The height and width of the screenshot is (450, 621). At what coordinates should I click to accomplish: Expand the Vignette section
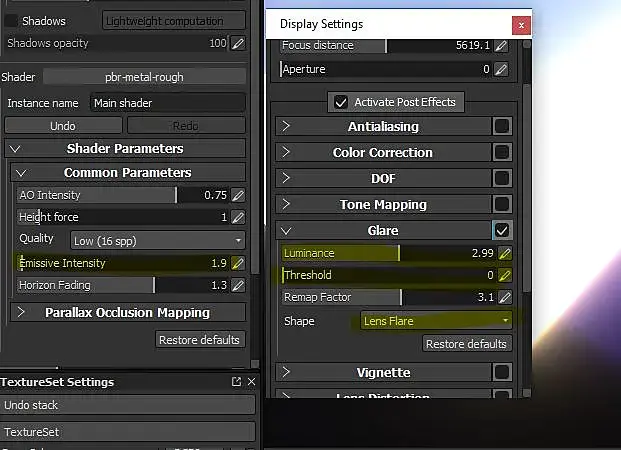pyautogui.click(x=286, y=372)
